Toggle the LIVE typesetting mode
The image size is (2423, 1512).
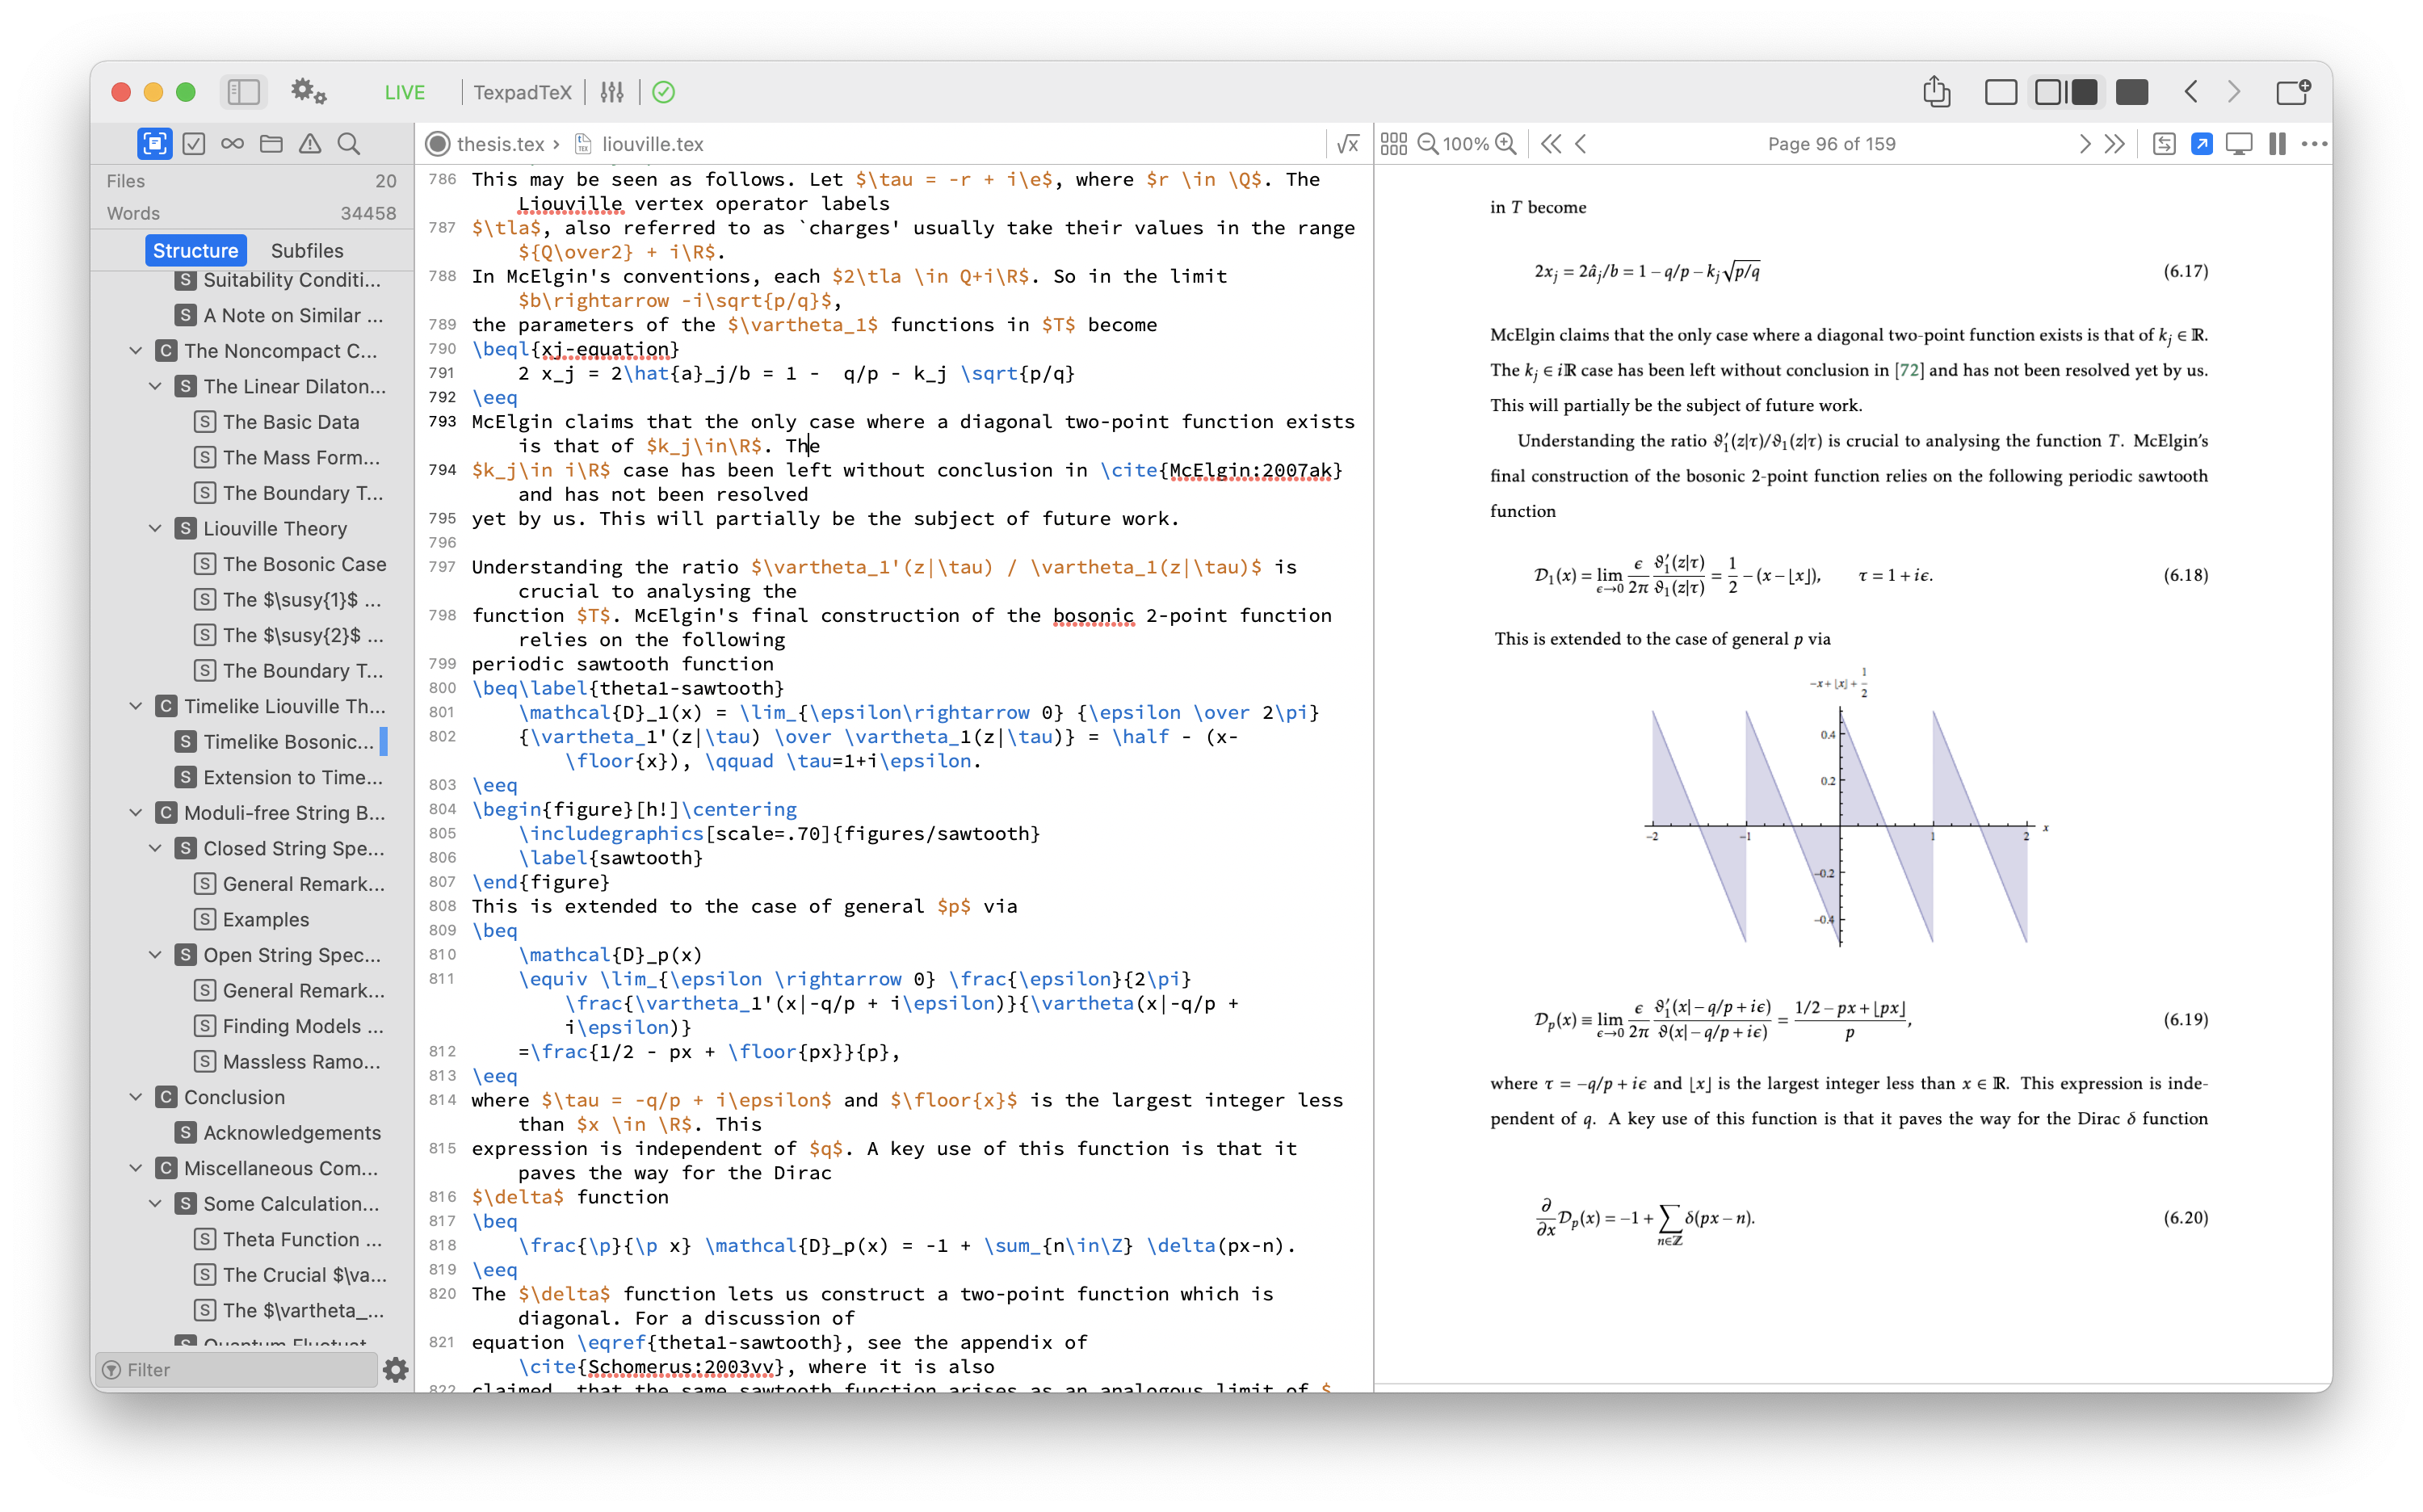[404, 92]
